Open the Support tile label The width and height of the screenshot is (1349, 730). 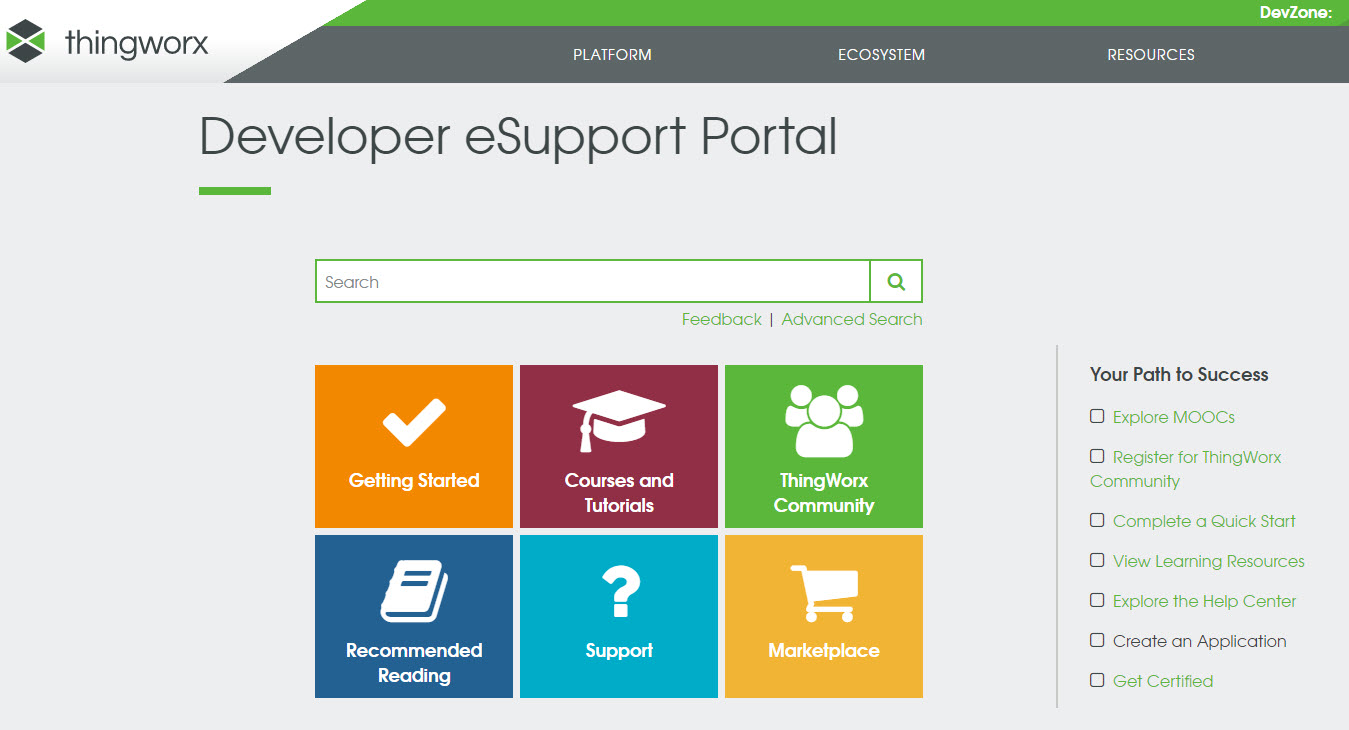pos(619,650)
